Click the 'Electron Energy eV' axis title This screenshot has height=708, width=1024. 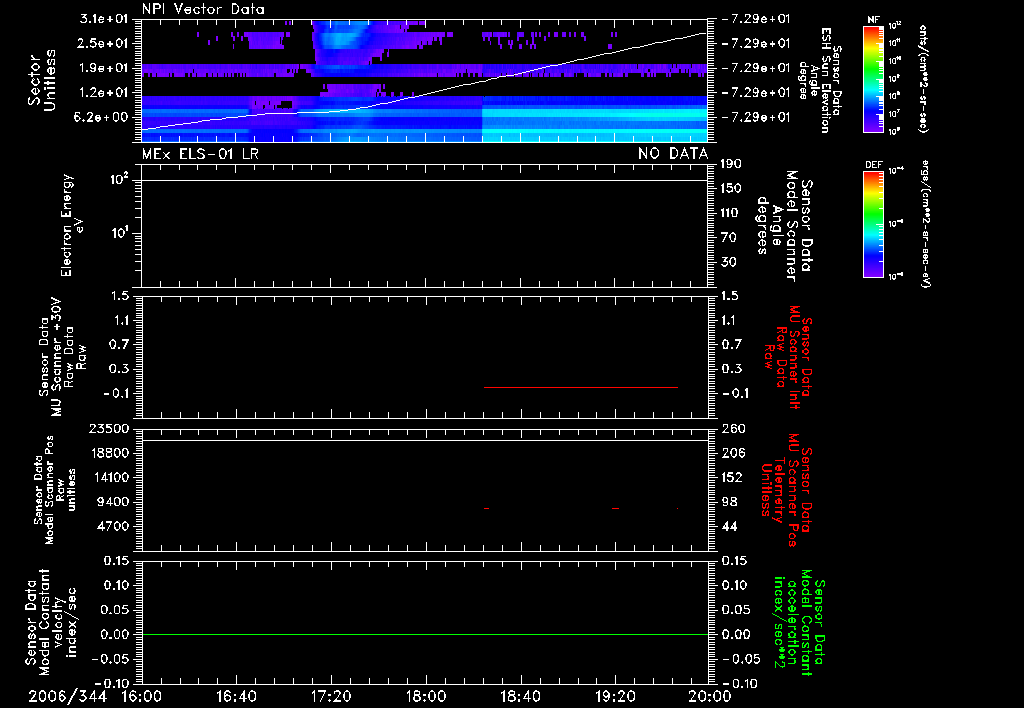pyautogui.click(x=72, y=225)
